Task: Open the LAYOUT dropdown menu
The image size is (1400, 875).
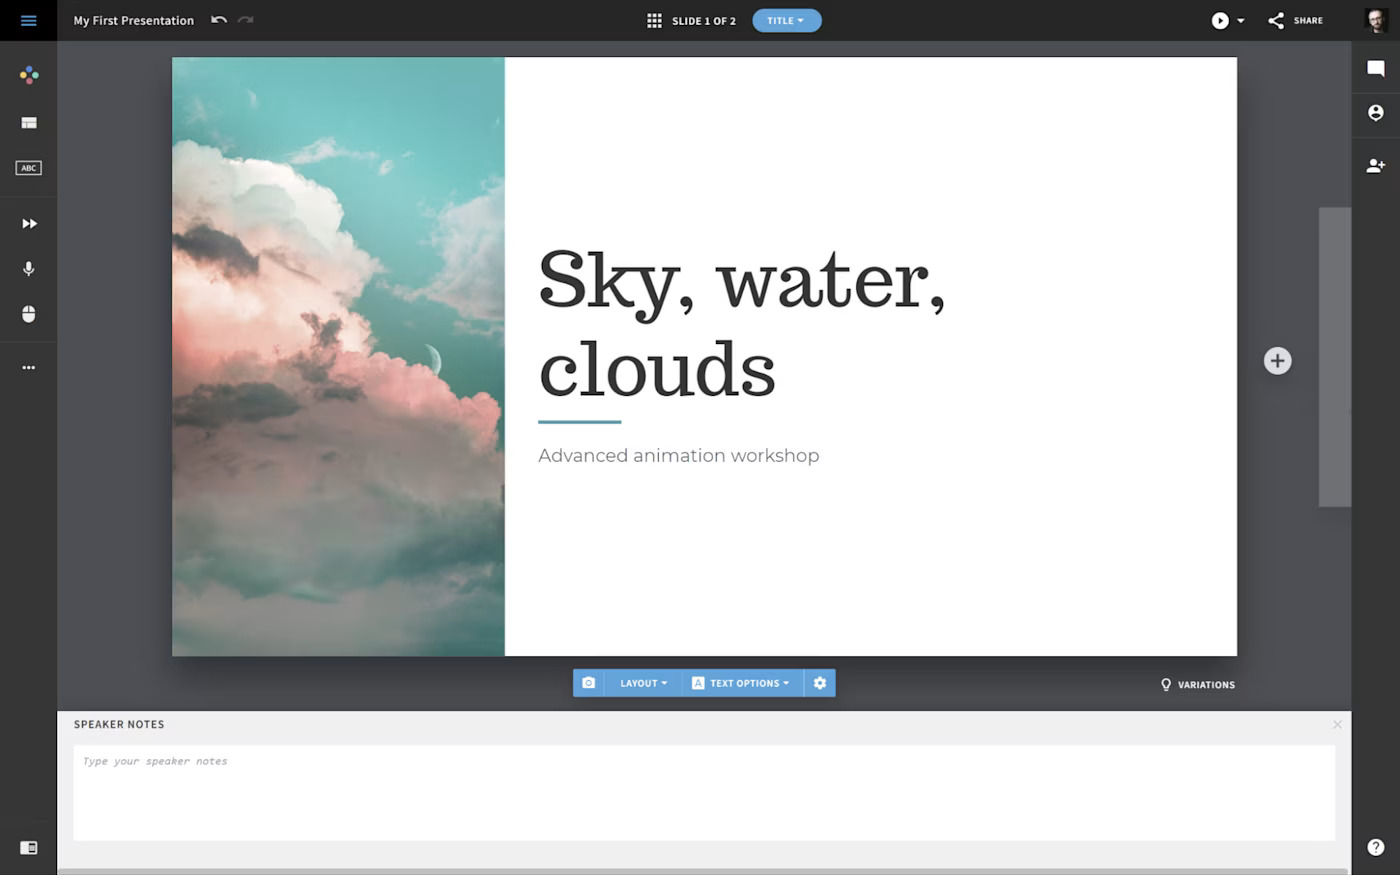Action: coord(643,683)
